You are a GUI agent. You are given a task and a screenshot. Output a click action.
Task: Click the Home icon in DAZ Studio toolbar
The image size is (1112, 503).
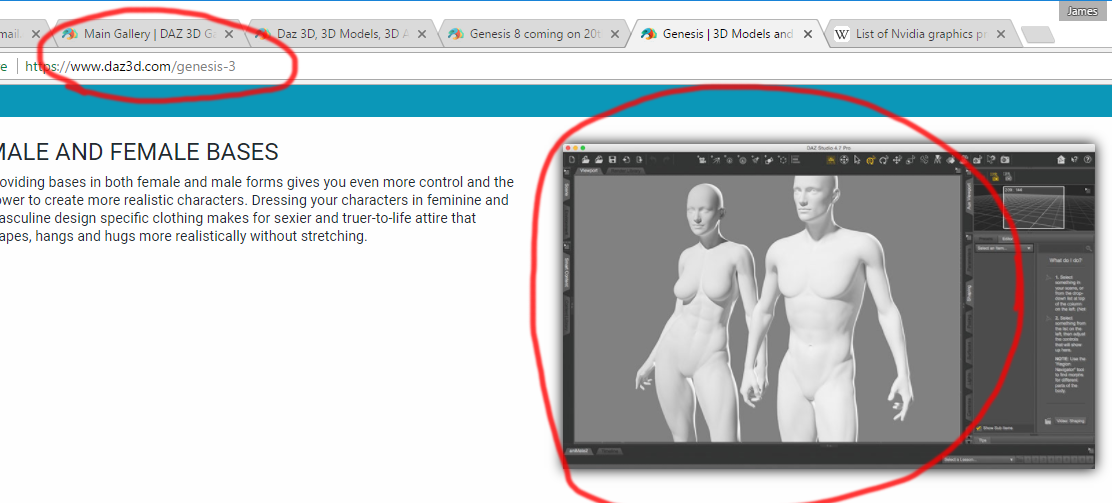point(1061,160)
